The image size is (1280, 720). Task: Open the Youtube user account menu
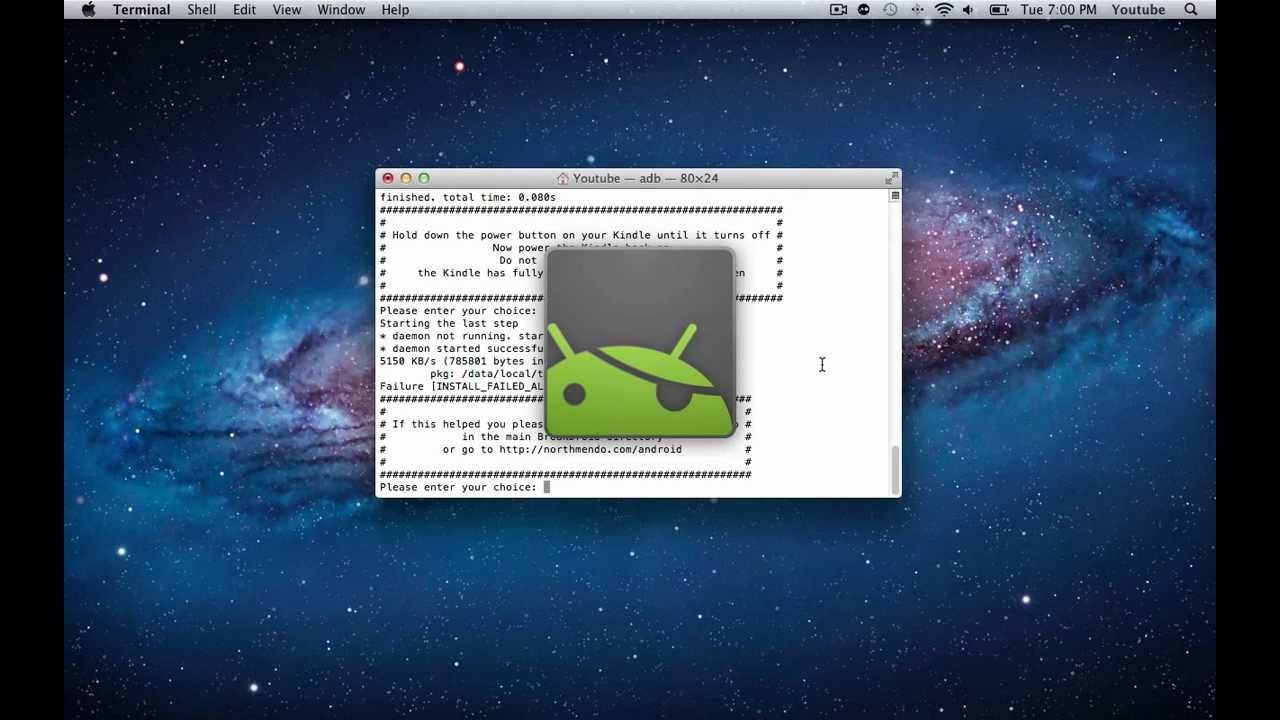pos(1138,9)
